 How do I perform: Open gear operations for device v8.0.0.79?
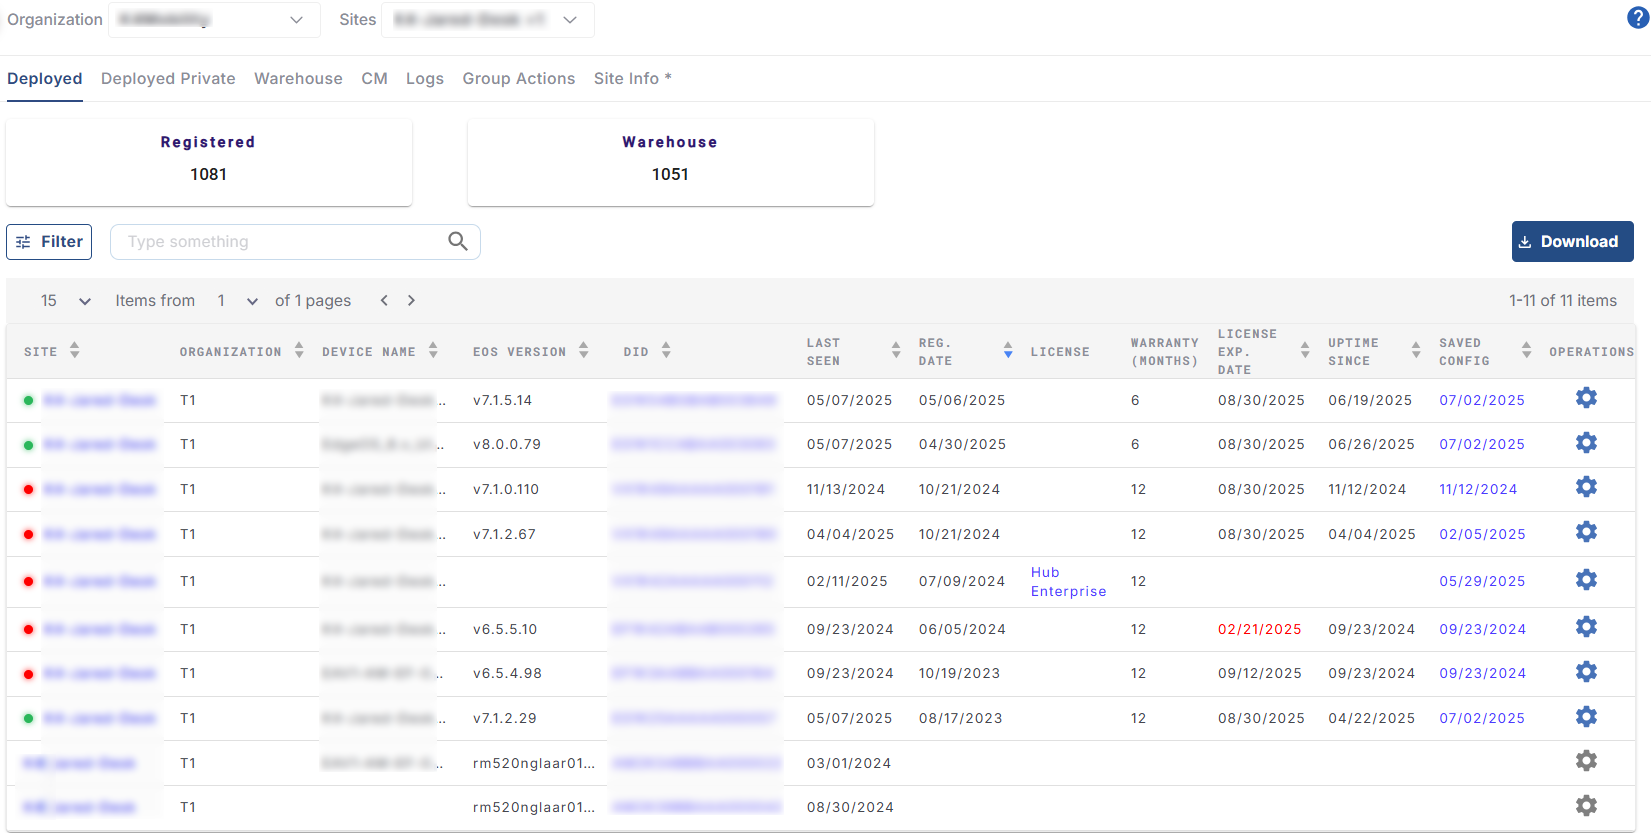point(1586,443)
